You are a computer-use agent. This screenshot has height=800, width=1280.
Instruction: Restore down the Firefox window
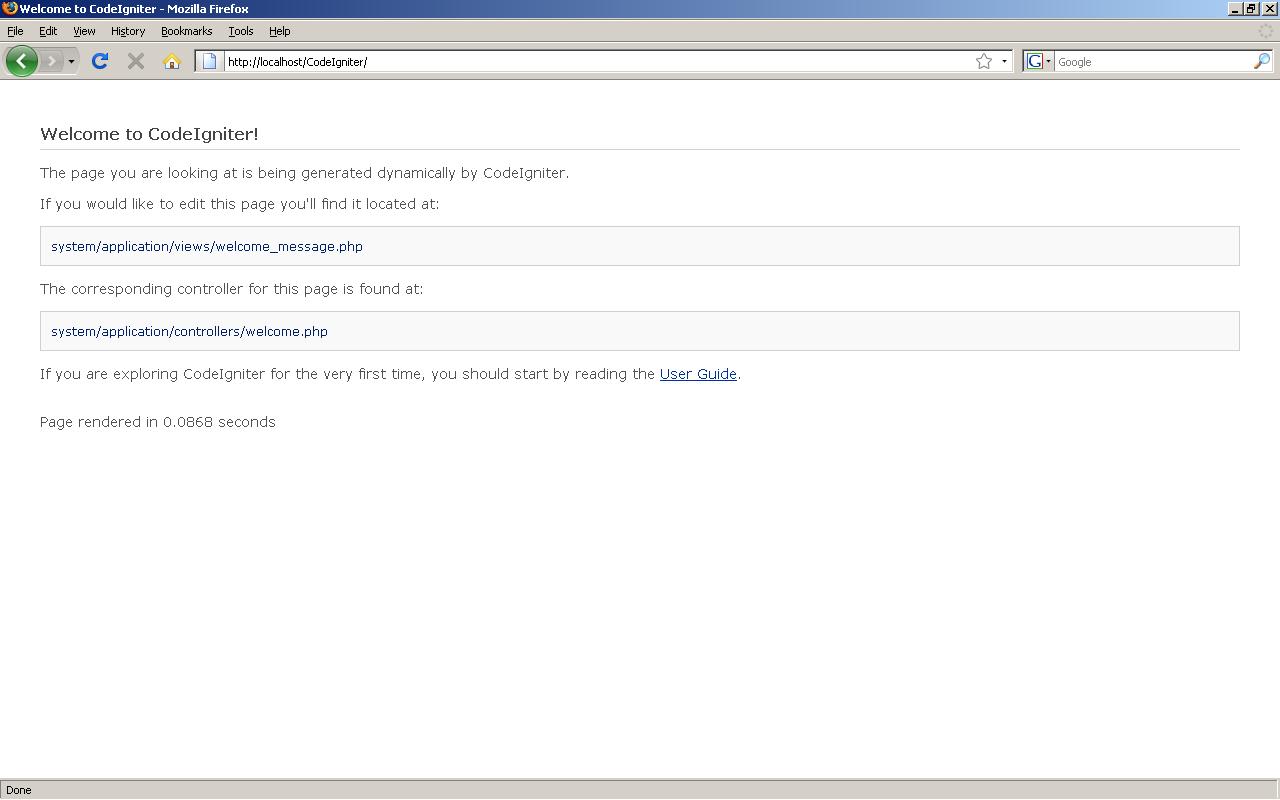1250,8
